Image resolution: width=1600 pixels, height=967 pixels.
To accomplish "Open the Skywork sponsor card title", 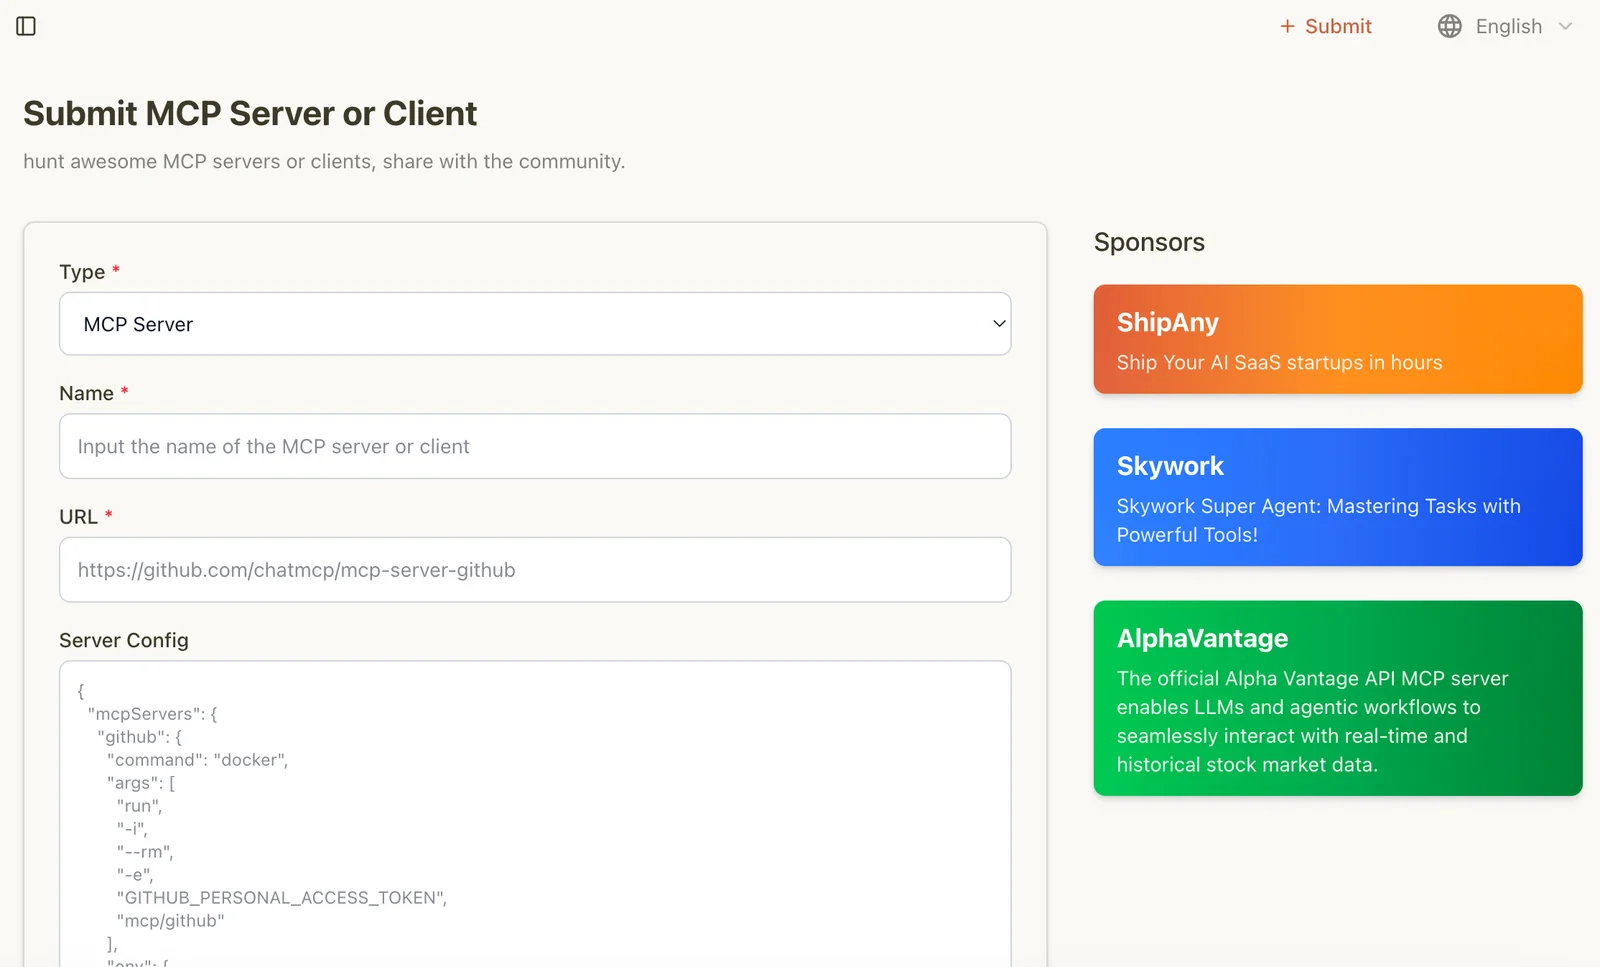I will coord(1170,466).
